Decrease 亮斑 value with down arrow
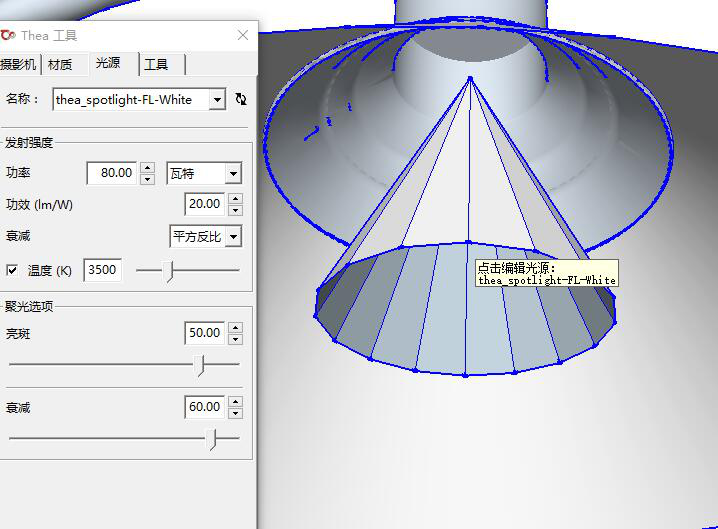Viewport: 718px width, 529px height. 235,339
